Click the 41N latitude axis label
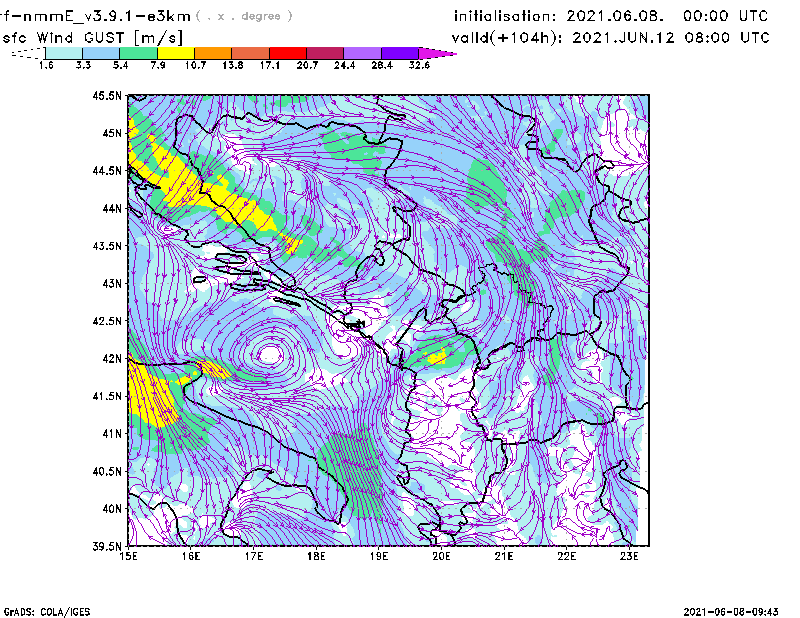Screen dimensions: 800x618 tap(112, 434)
